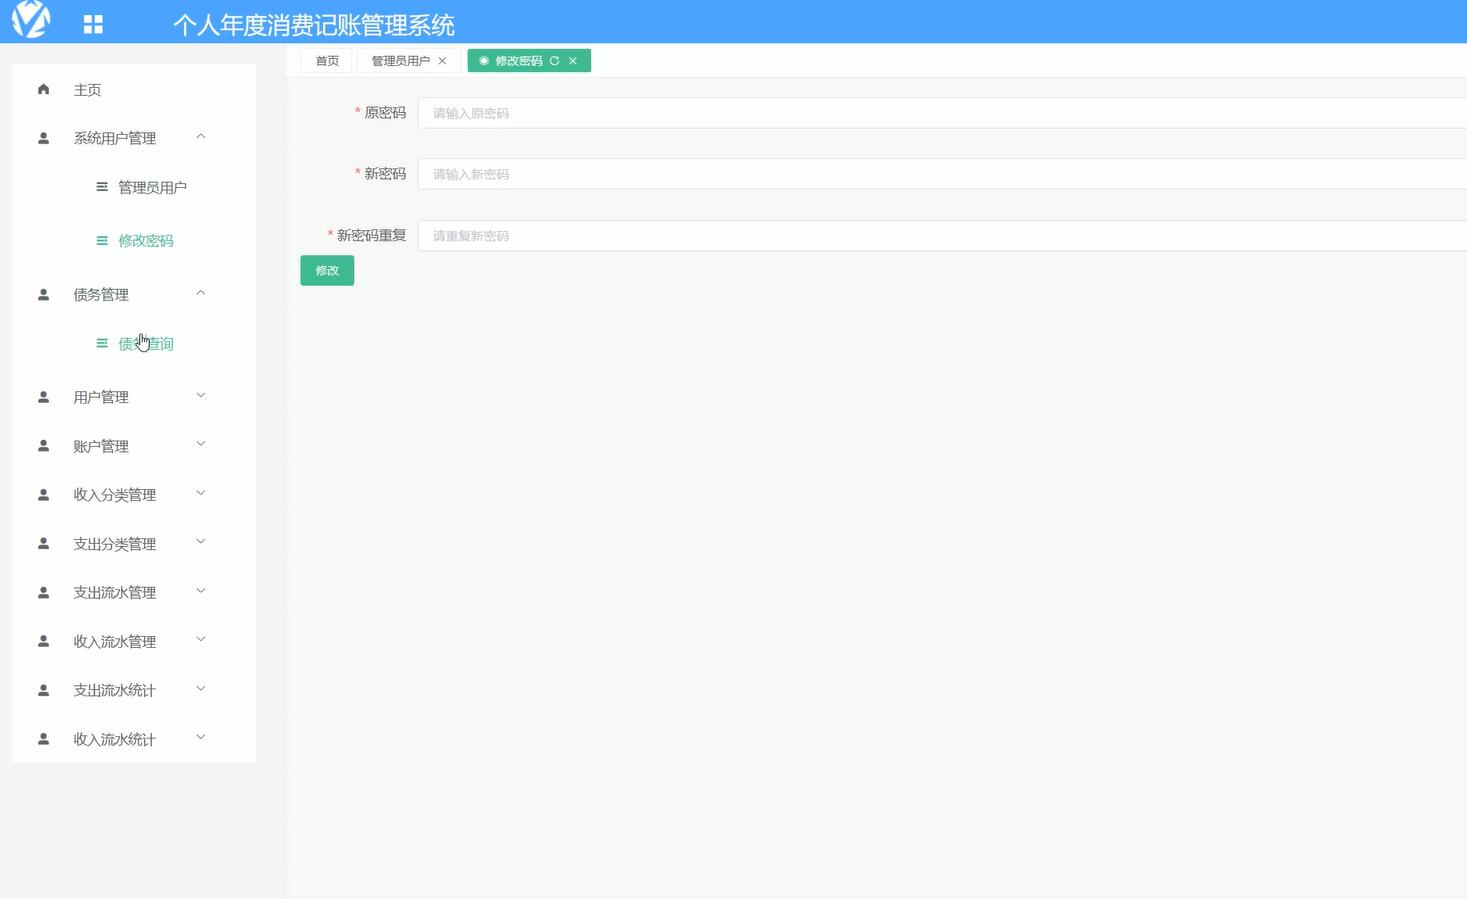Switch to the 管理员用户 tab
The width and height of the screenshot is (1467, 899).
pyautogui.click(x=409, y=61)
